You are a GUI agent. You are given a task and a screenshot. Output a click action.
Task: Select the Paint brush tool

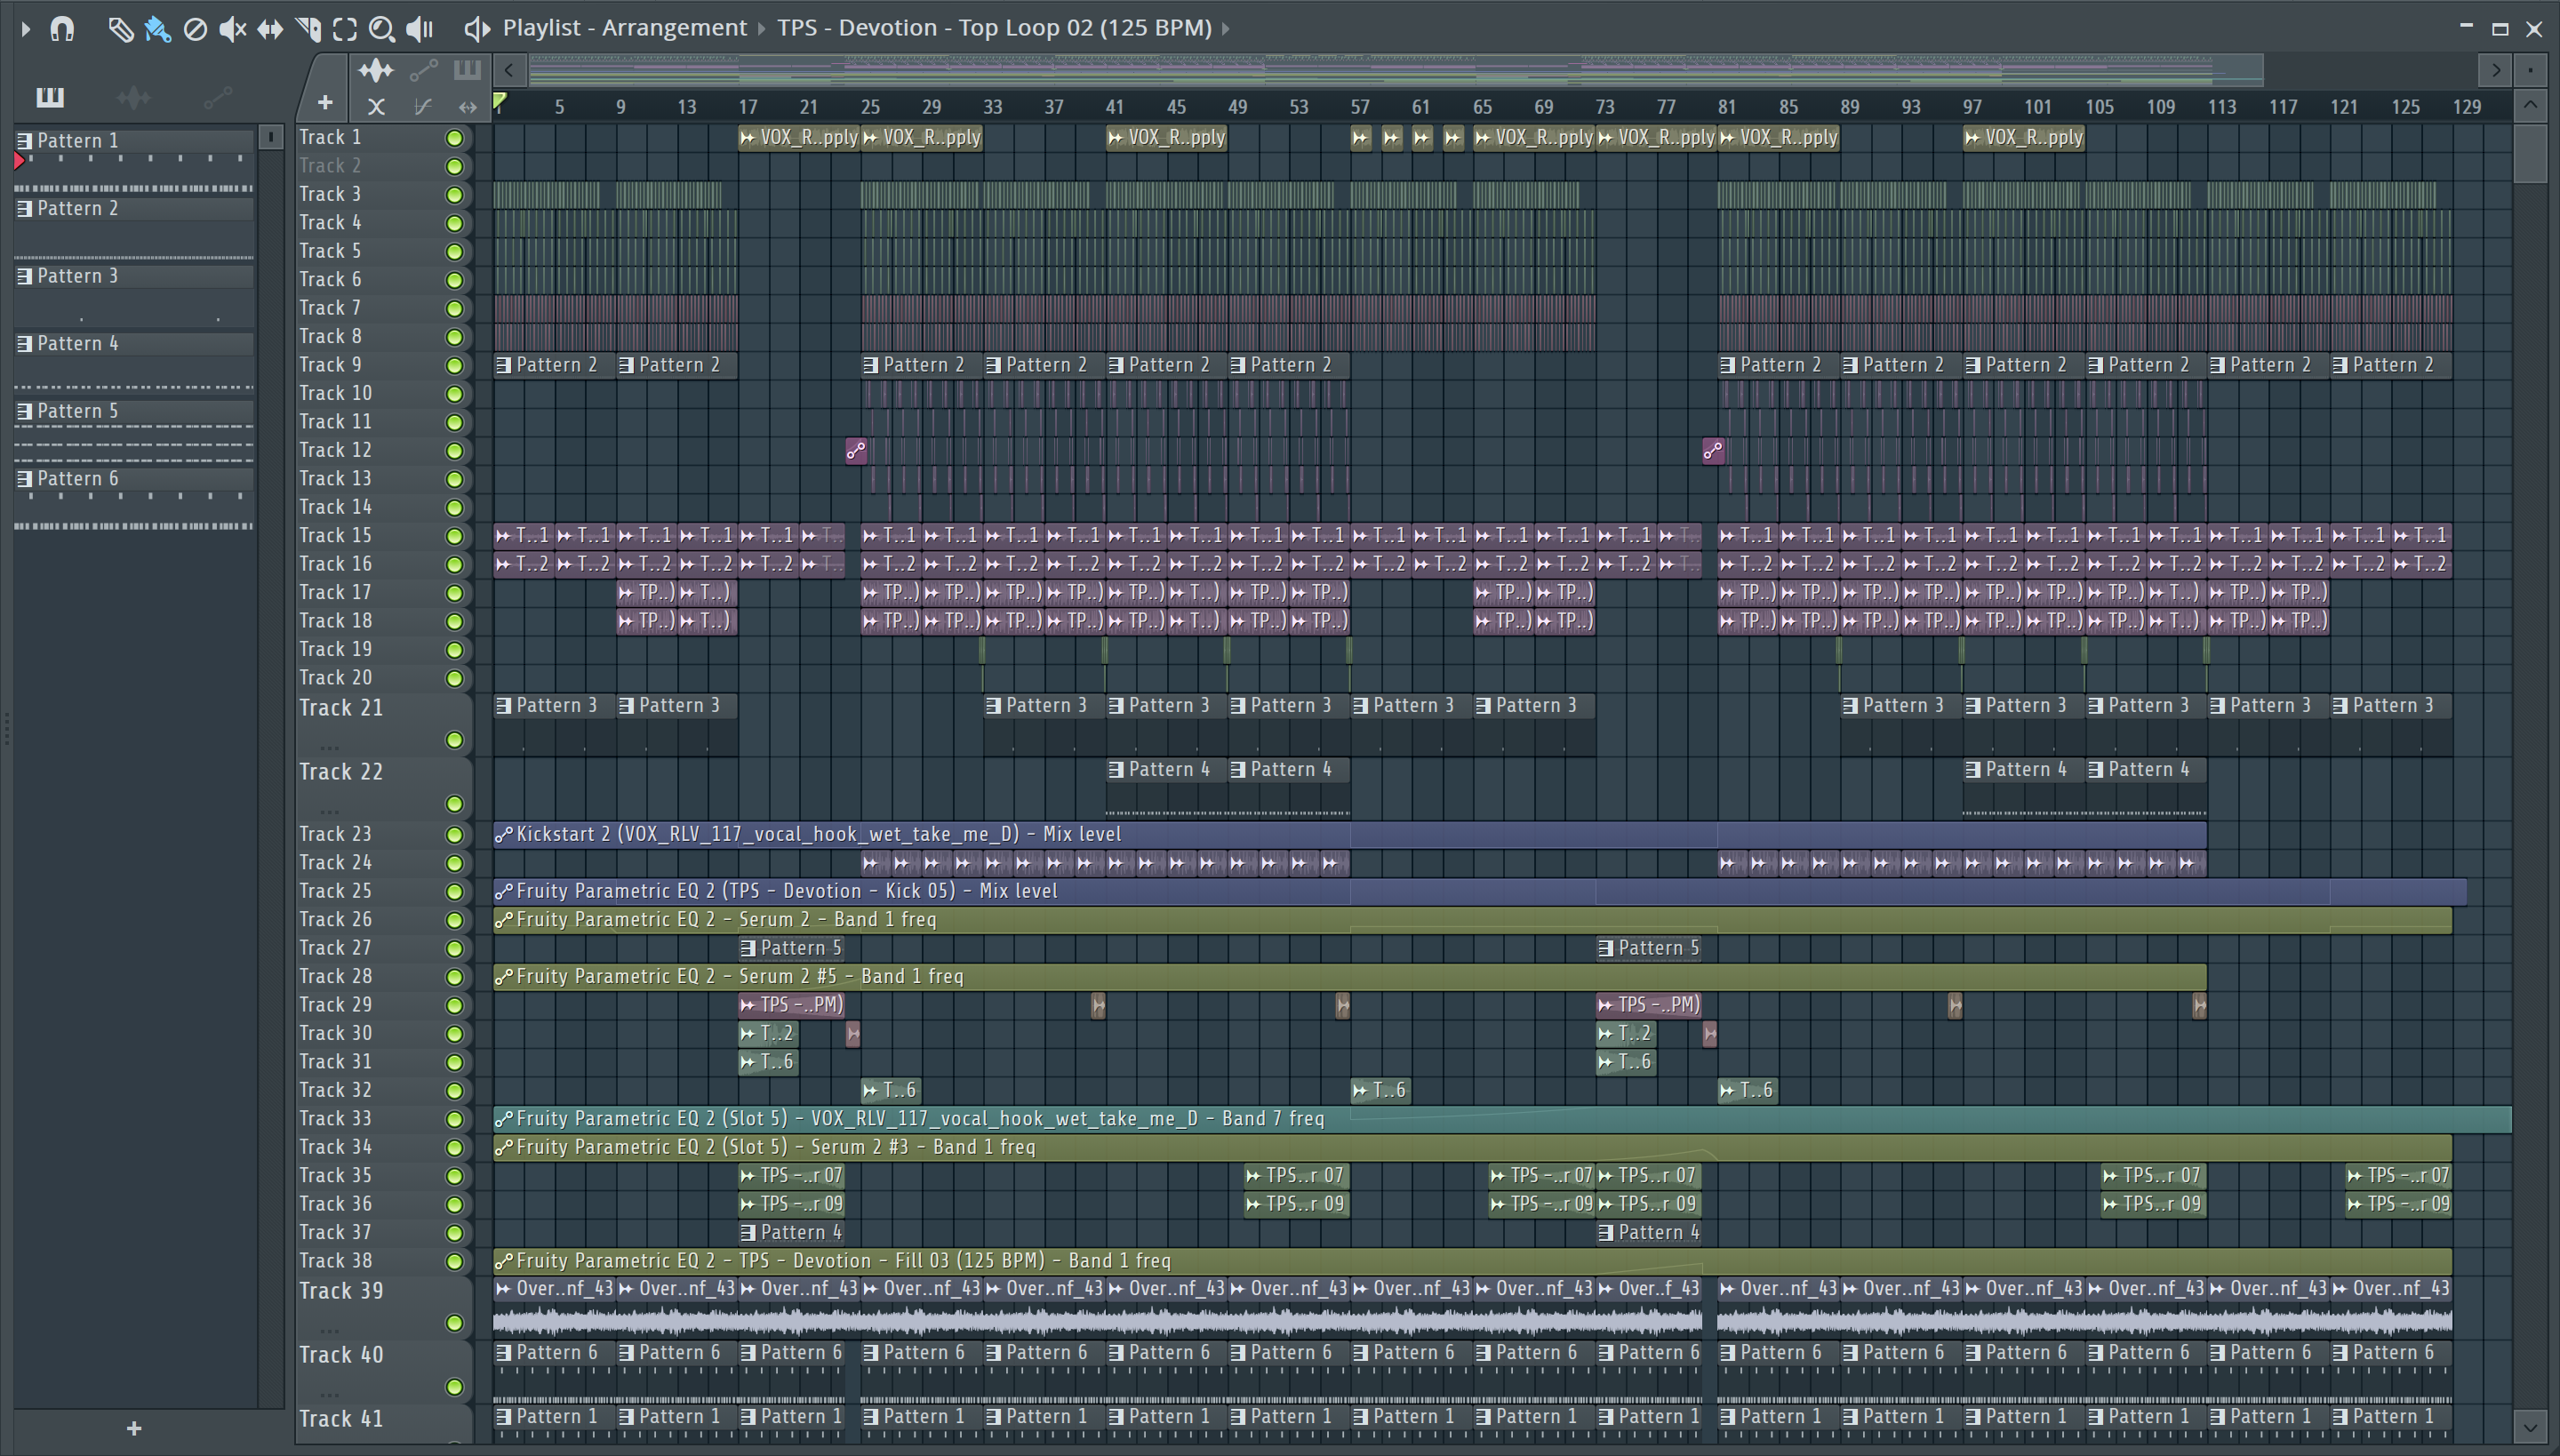(x=157, y=29)
